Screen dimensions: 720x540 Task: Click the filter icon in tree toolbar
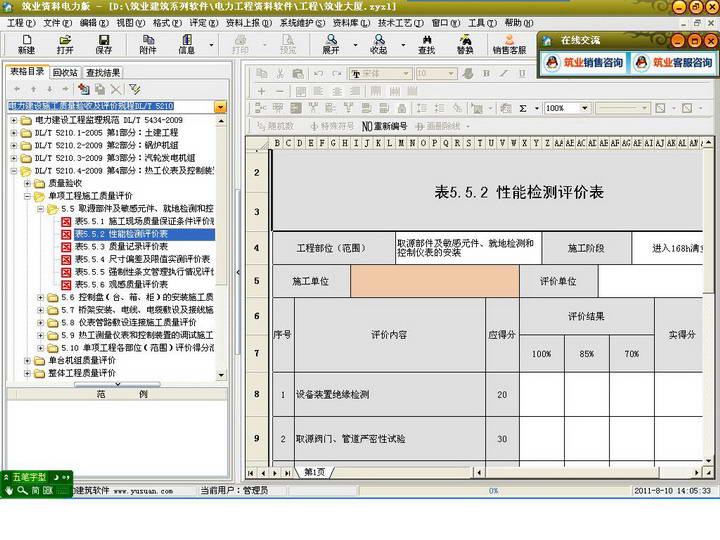coord(135,89)
